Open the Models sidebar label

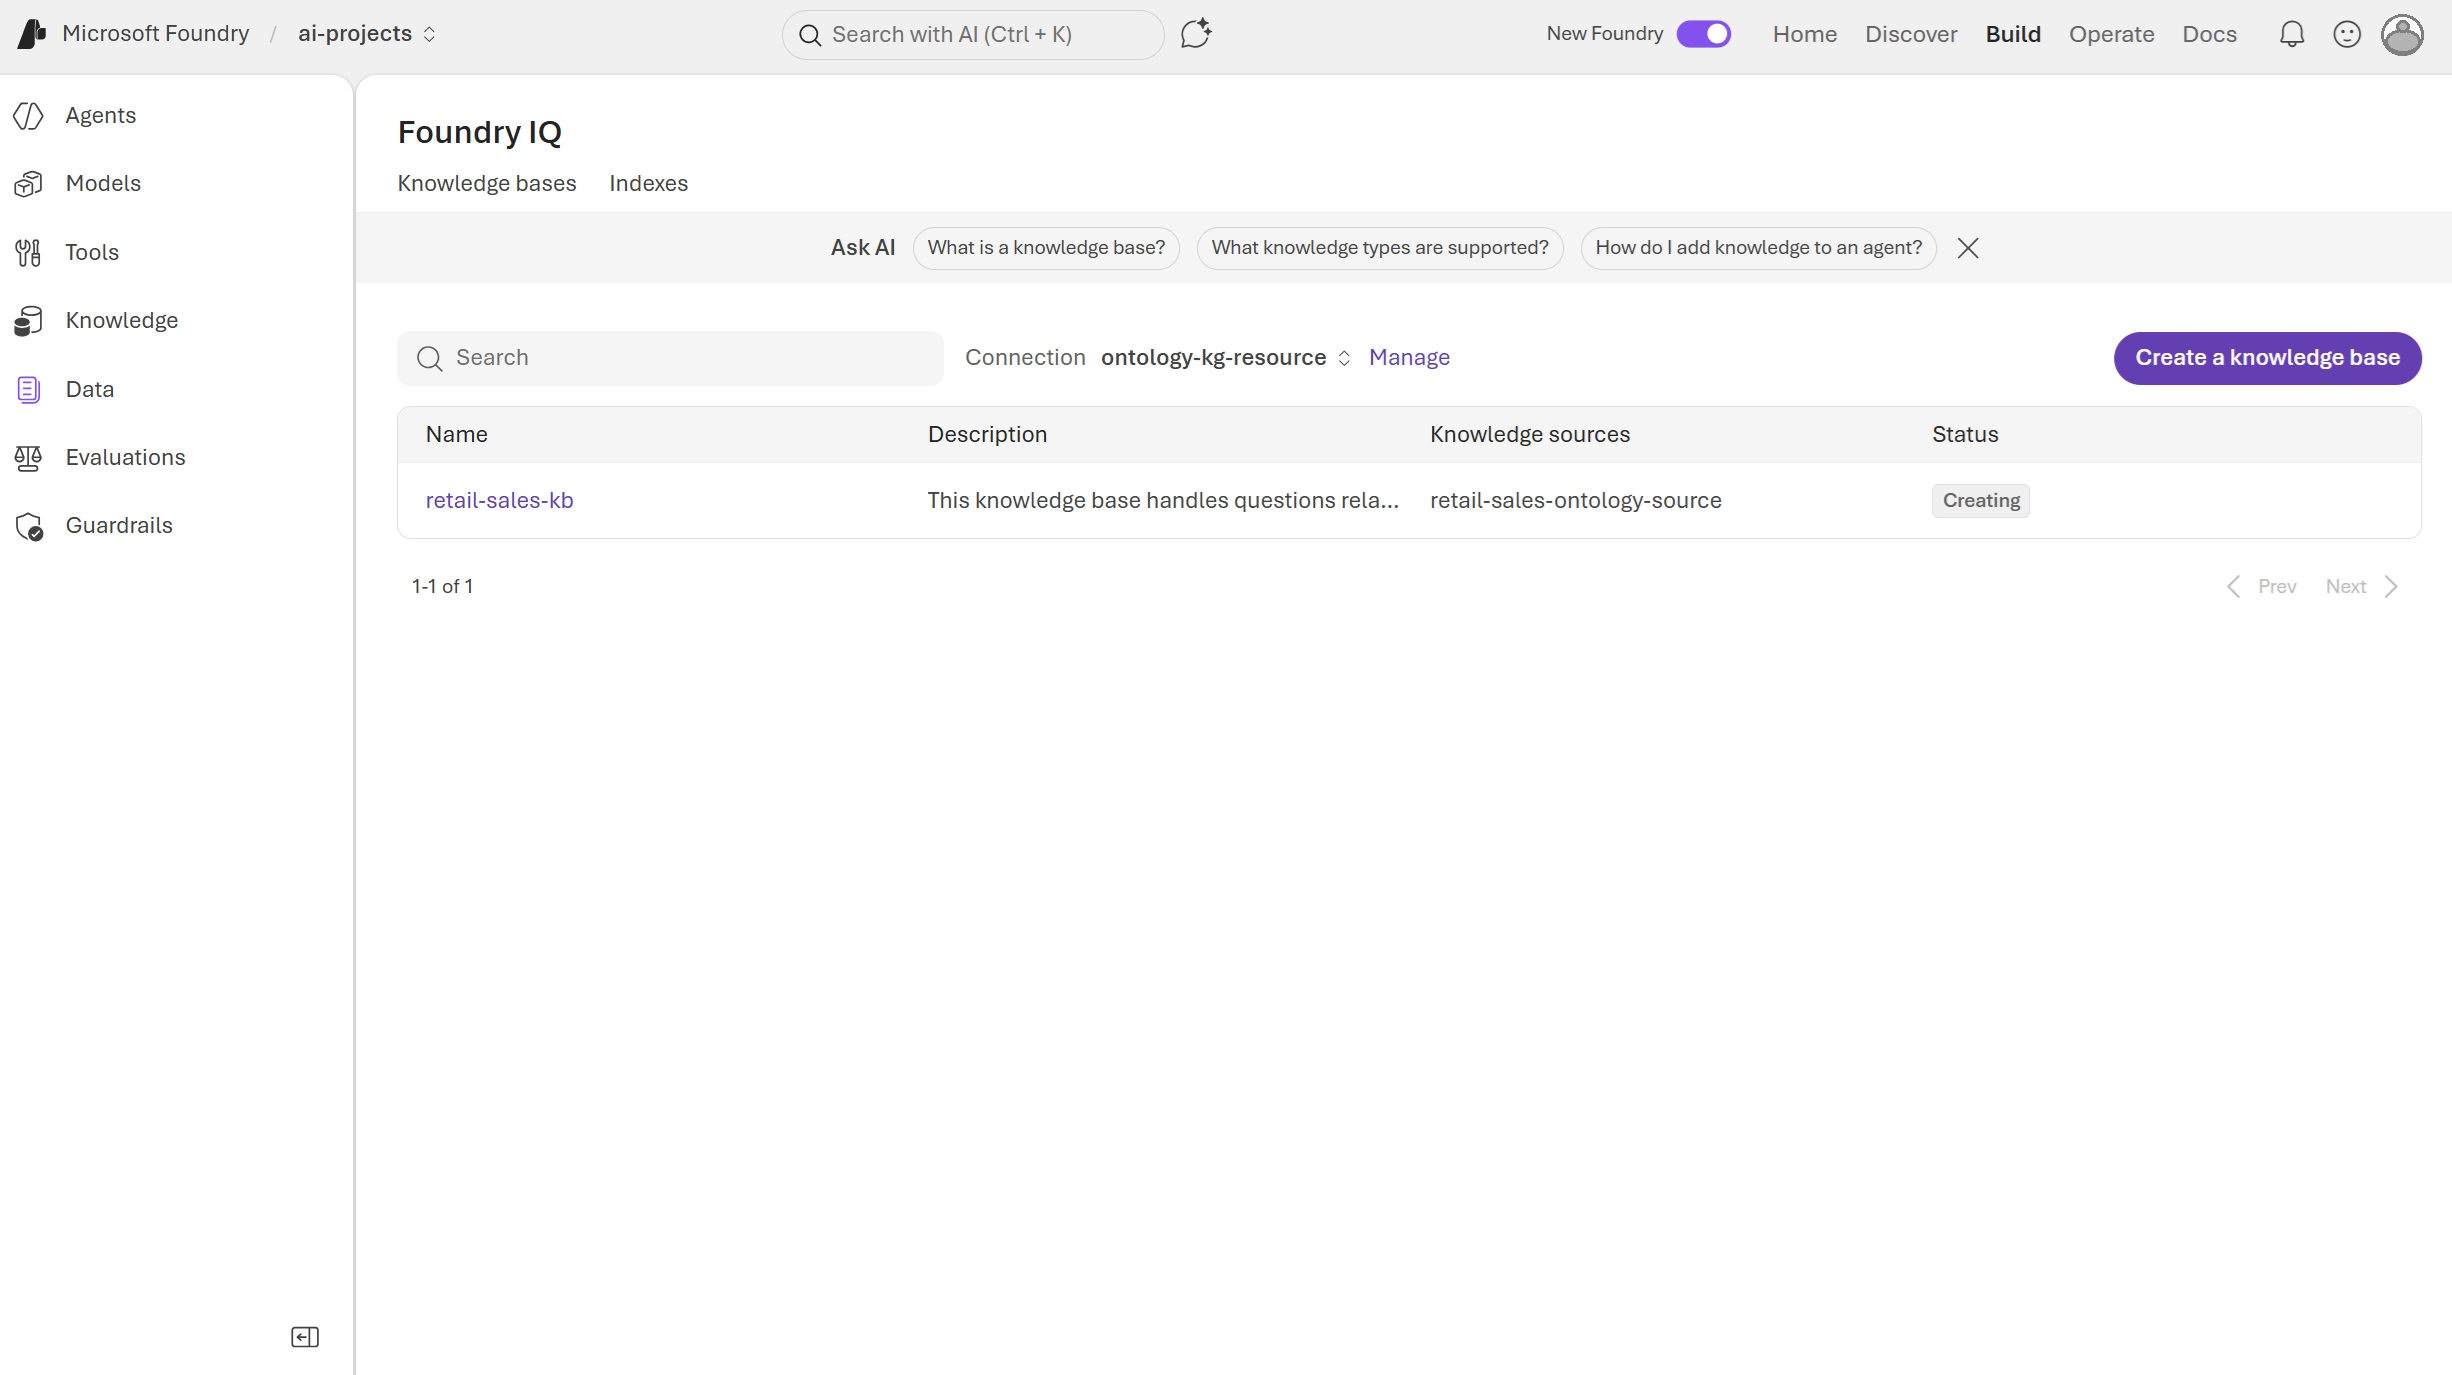[x=103, y=184]
